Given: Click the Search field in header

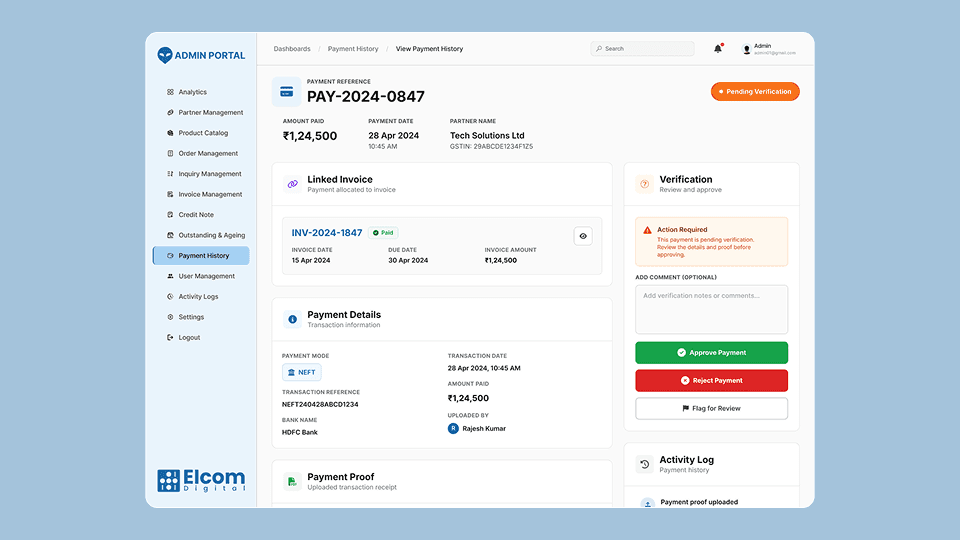Looking at the screenshot, I should (x=643, y=48).
